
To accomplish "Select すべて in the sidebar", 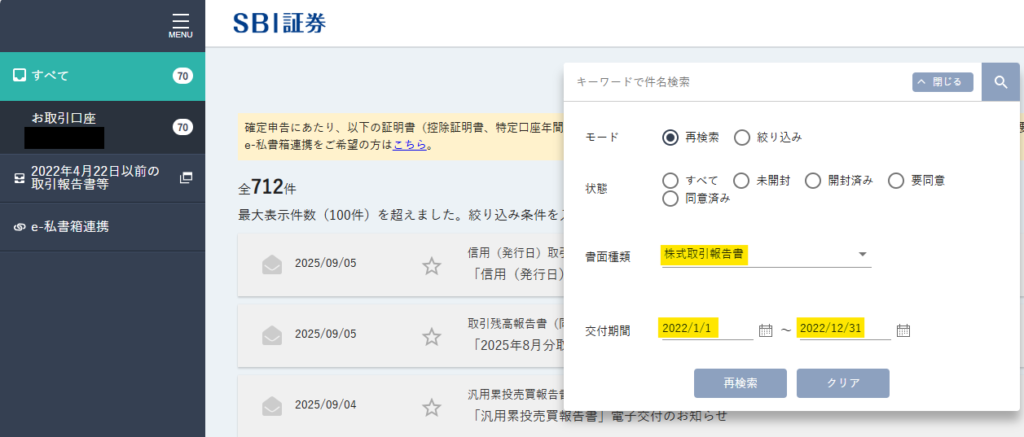I will 103,76.
